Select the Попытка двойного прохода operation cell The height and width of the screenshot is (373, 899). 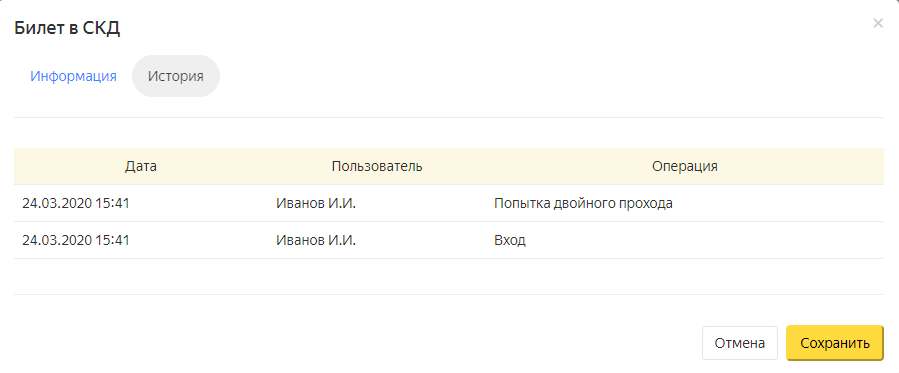coord(583,203)
